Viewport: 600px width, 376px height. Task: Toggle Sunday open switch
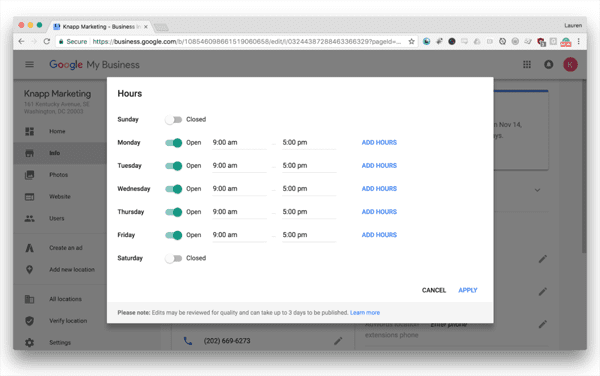coord(173,120)
